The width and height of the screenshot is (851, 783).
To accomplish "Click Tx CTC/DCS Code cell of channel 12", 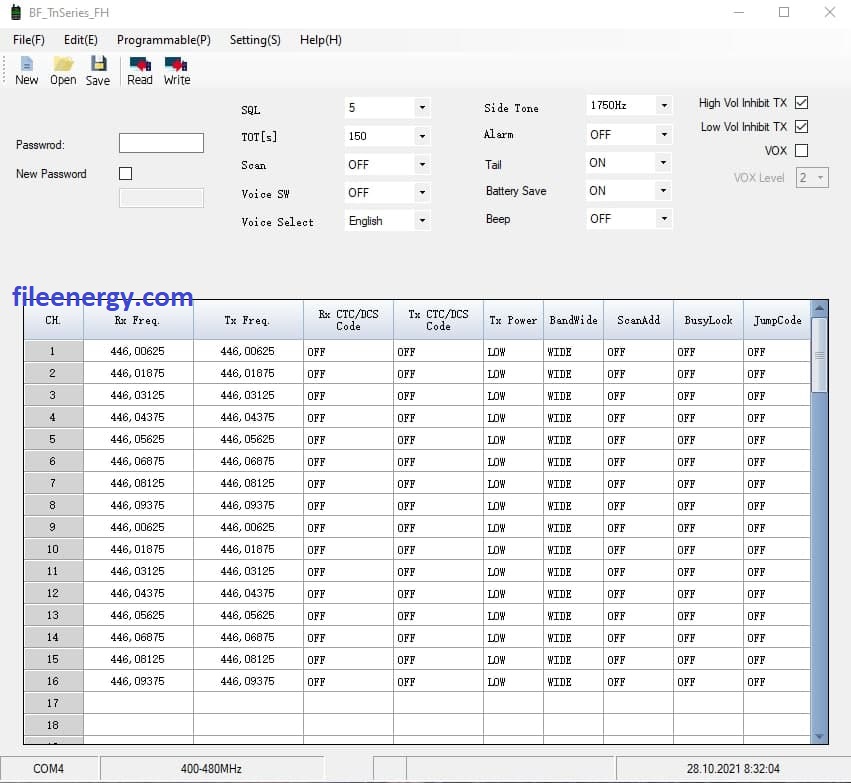I will click(438, 593).
